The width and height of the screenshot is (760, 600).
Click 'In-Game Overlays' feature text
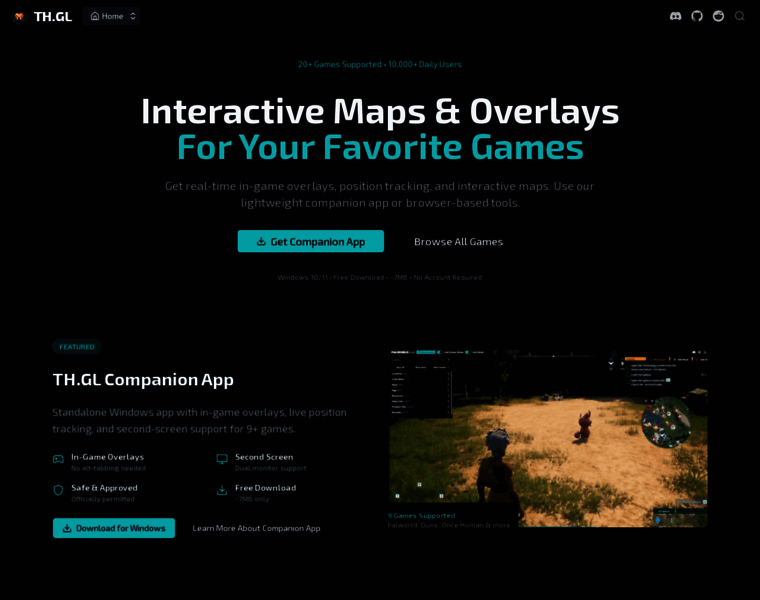tap(108, 457)
